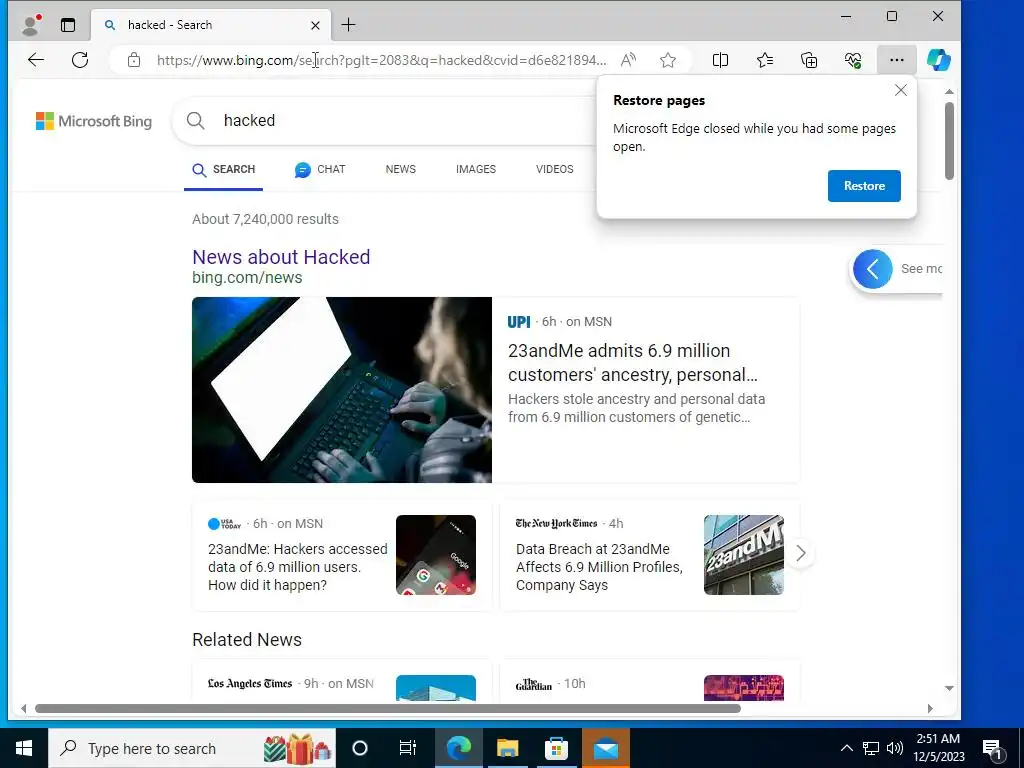
Task: Click the 23andMe building thumbnail
Action: coord(743,555)
